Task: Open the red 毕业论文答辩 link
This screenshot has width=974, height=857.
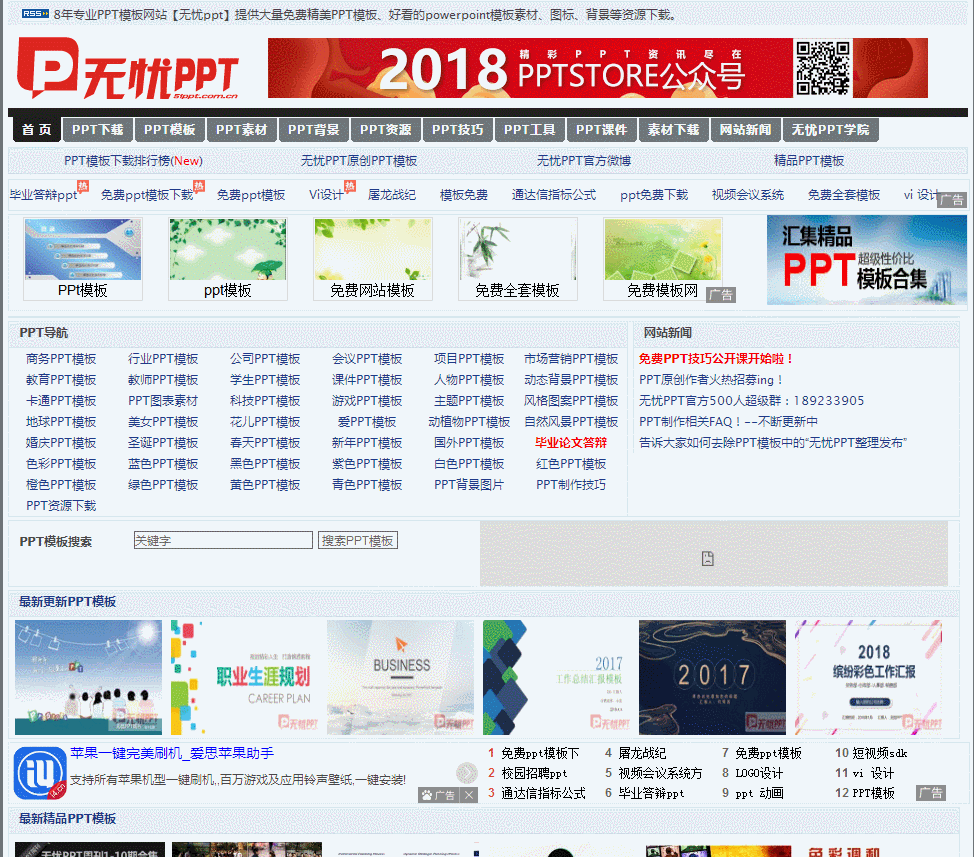Action: pos(570,443)
